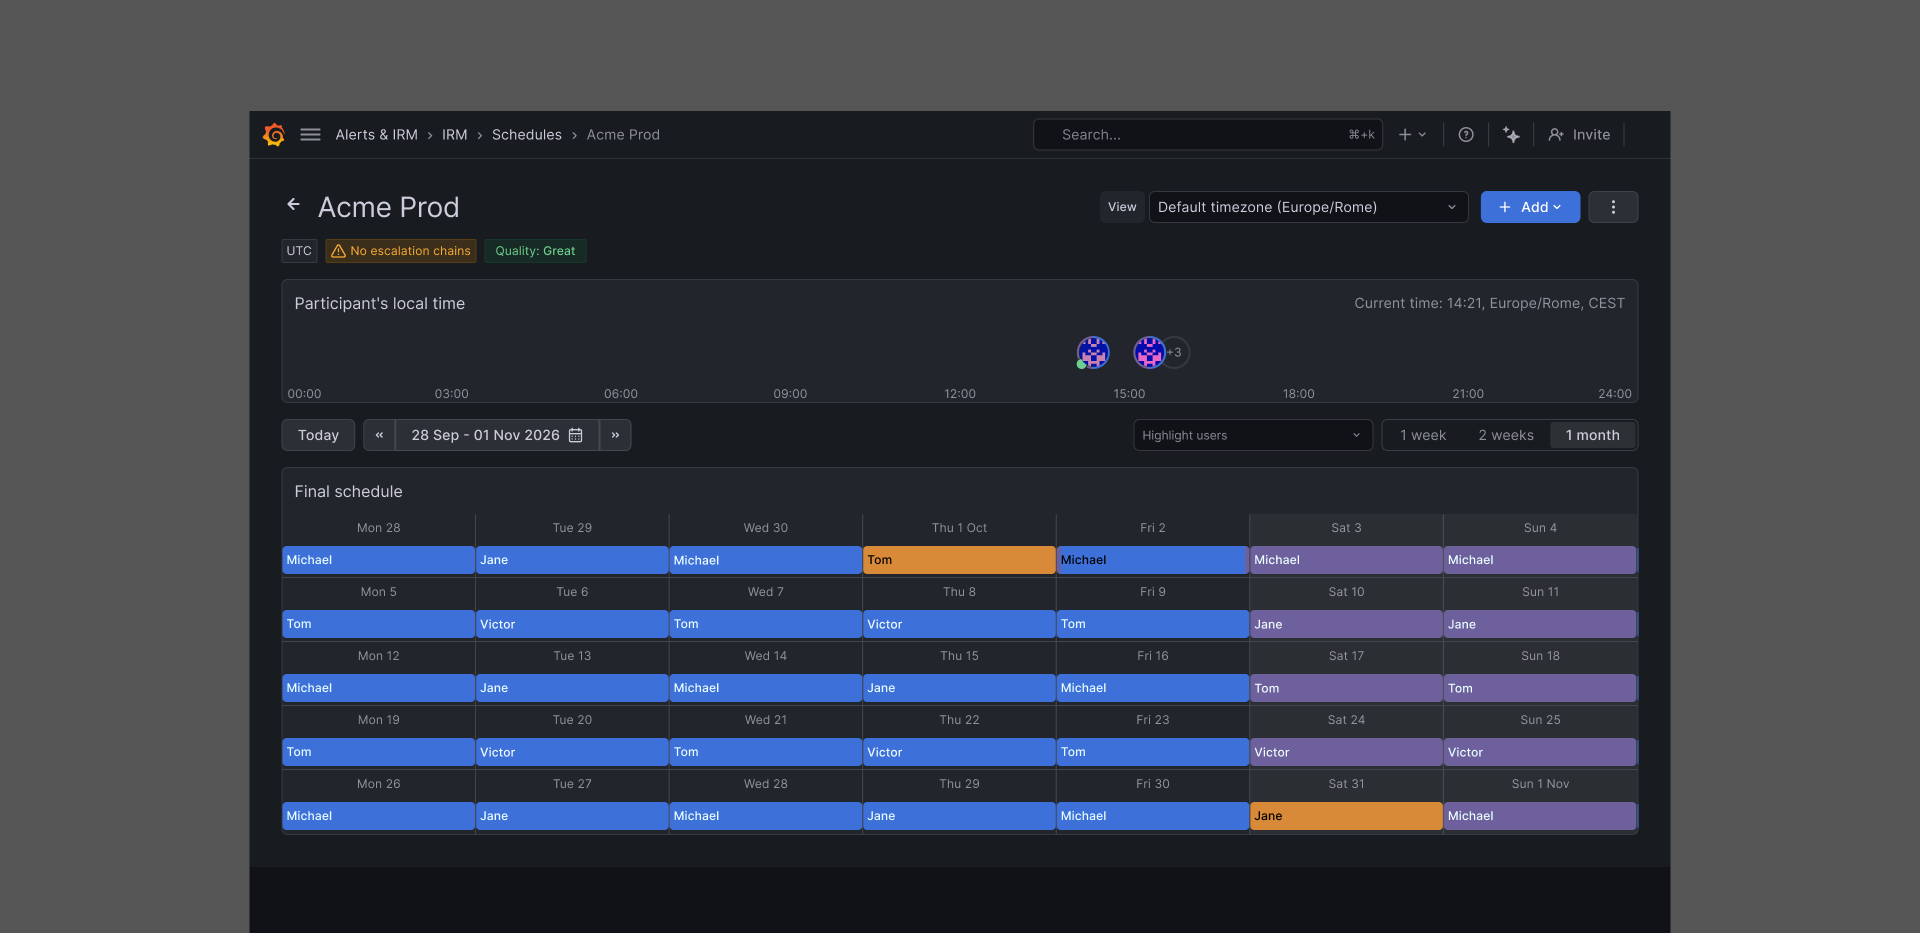Click the Invite button
This screenshot has width=1920, height=933.
pos(1579,135)
